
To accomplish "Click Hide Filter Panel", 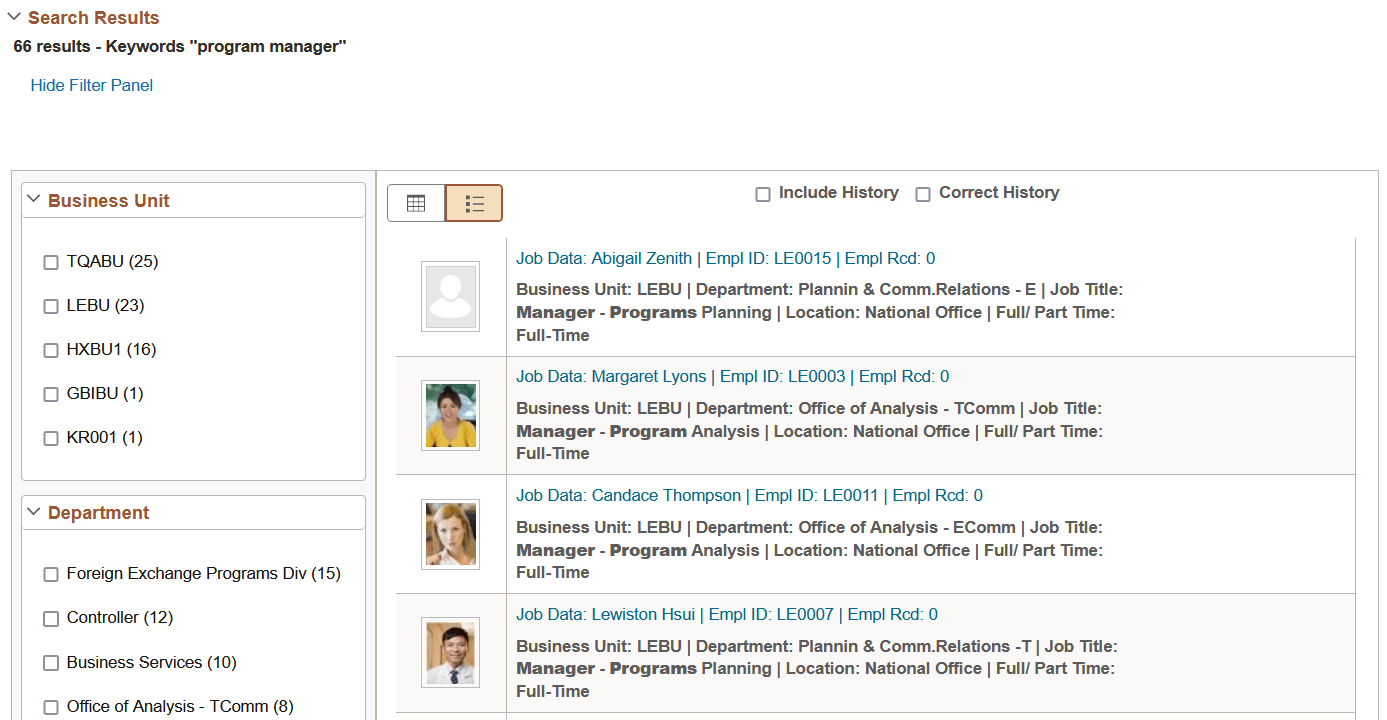I will click(x=91, y=85).
